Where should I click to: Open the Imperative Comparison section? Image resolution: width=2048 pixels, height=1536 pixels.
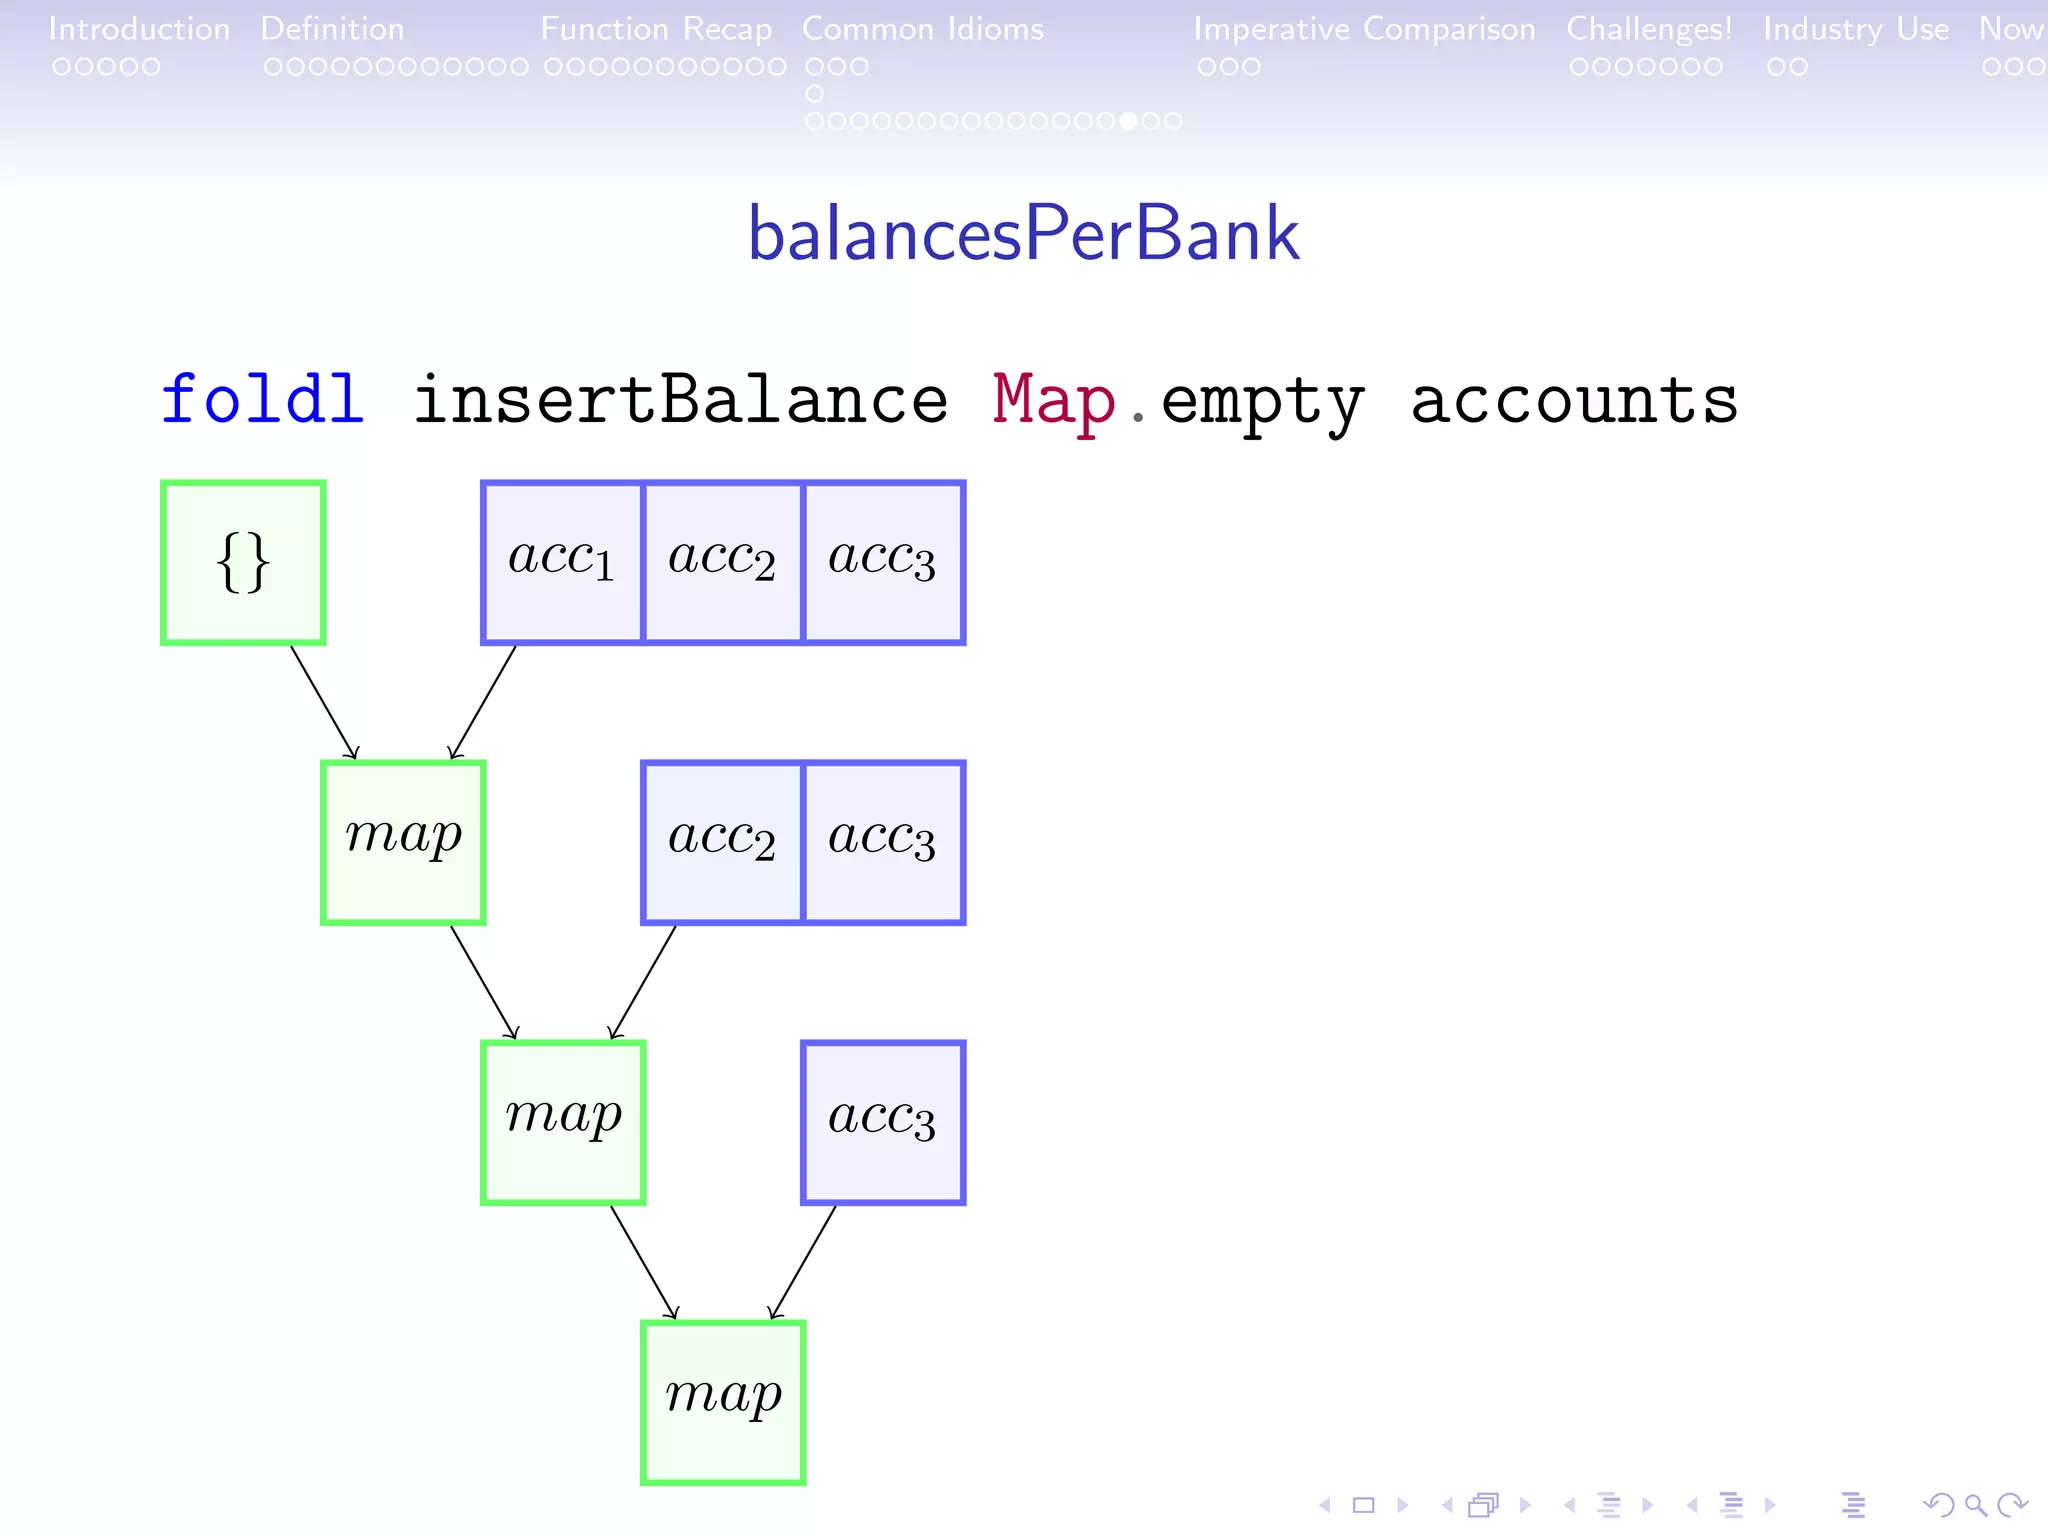click(x=1364, y=29)
